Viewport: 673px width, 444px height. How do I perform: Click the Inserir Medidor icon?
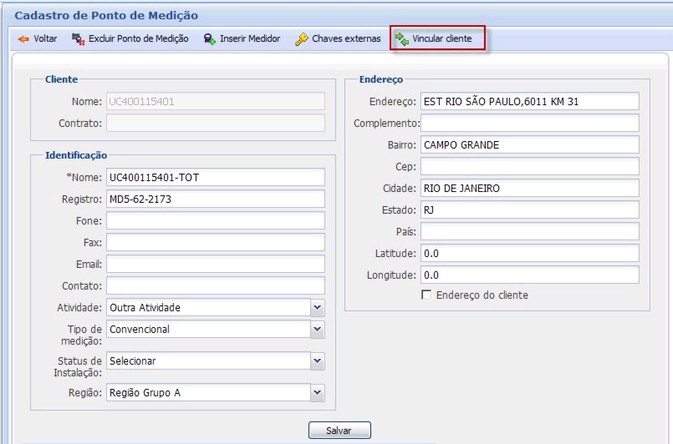point(210,39)
